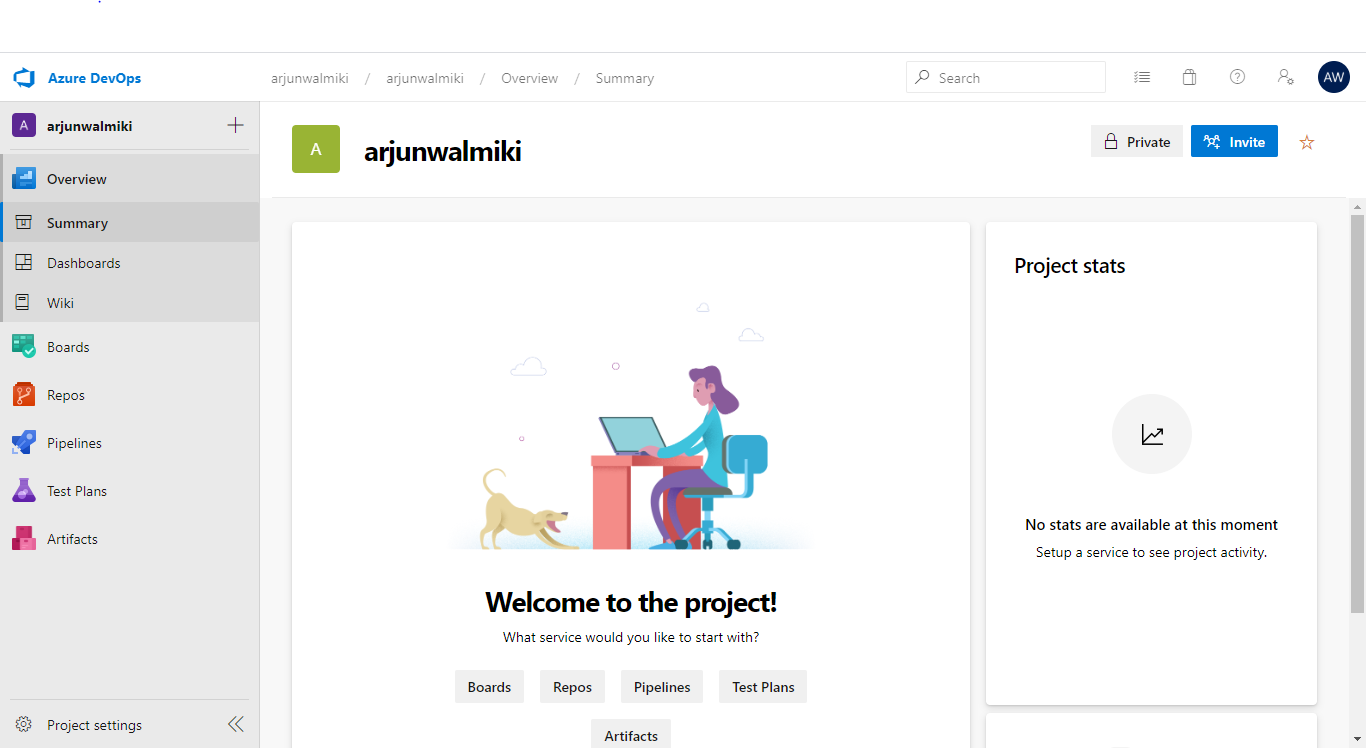Click the arjunwalmiki project name in sidebar
Image resolution: width=1366 pixels, height=748 pixels.
pos(90,126)
